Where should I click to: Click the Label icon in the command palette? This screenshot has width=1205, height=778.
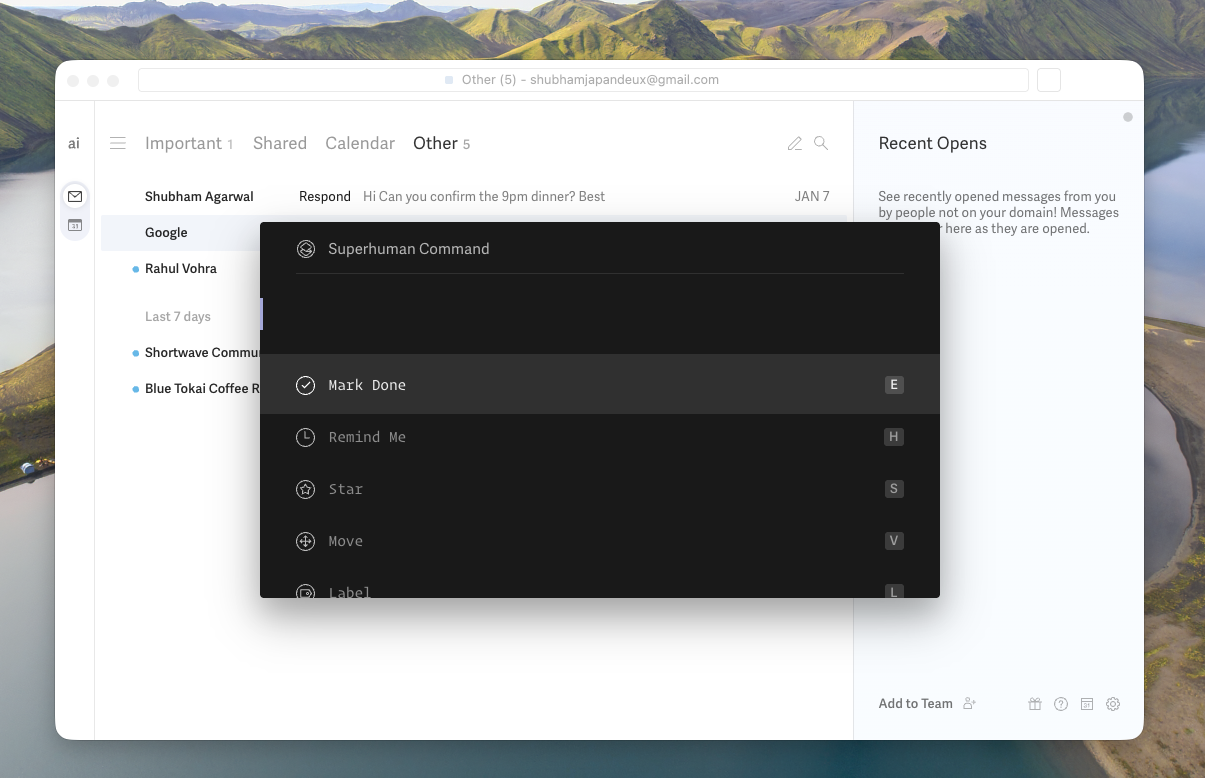(x=305, y=592)
